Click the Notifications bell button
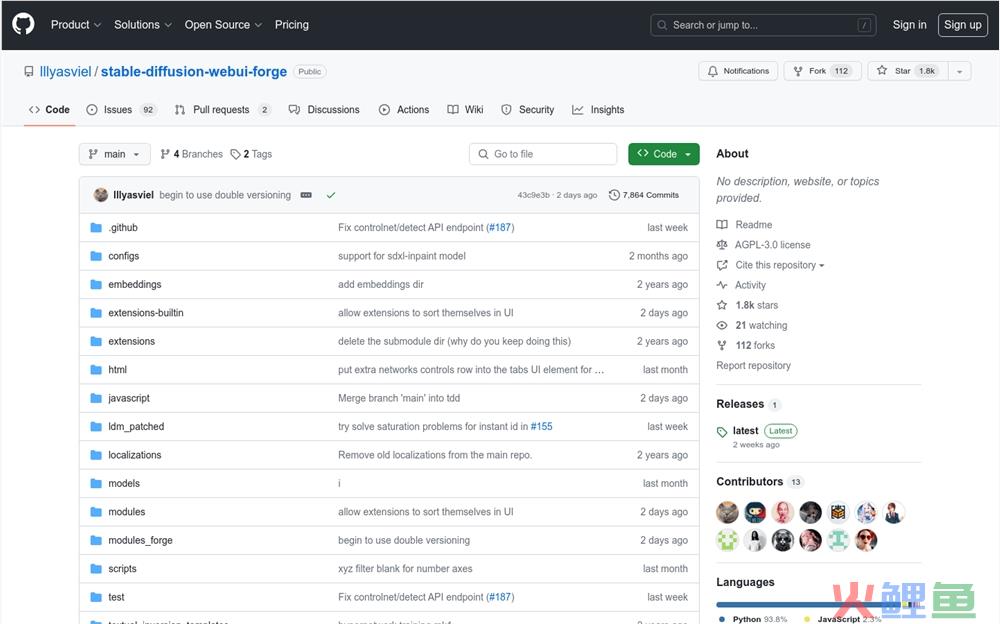Viewport: 1000px width, 624px height. (x=738, y=71)
